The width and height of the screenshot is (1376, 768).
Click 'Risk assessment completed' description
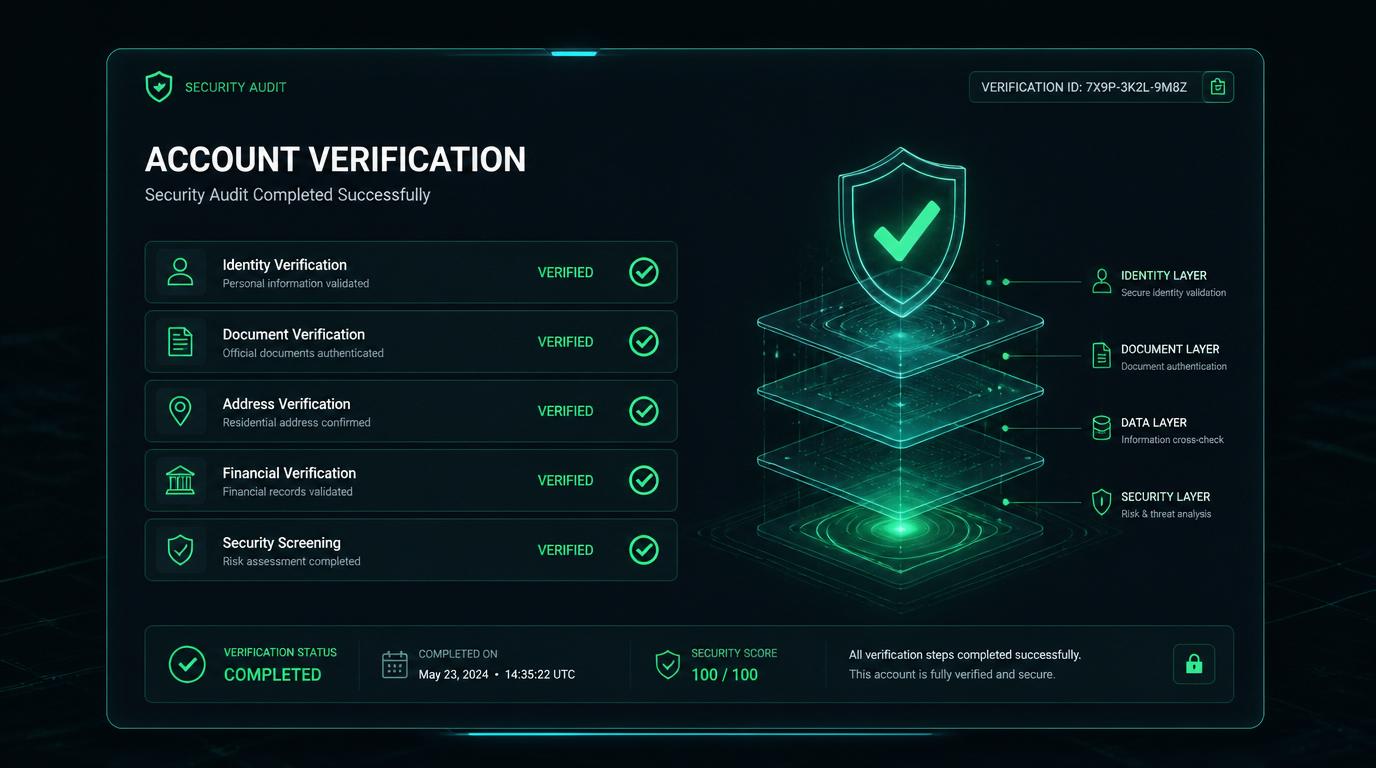coord(292,562)
